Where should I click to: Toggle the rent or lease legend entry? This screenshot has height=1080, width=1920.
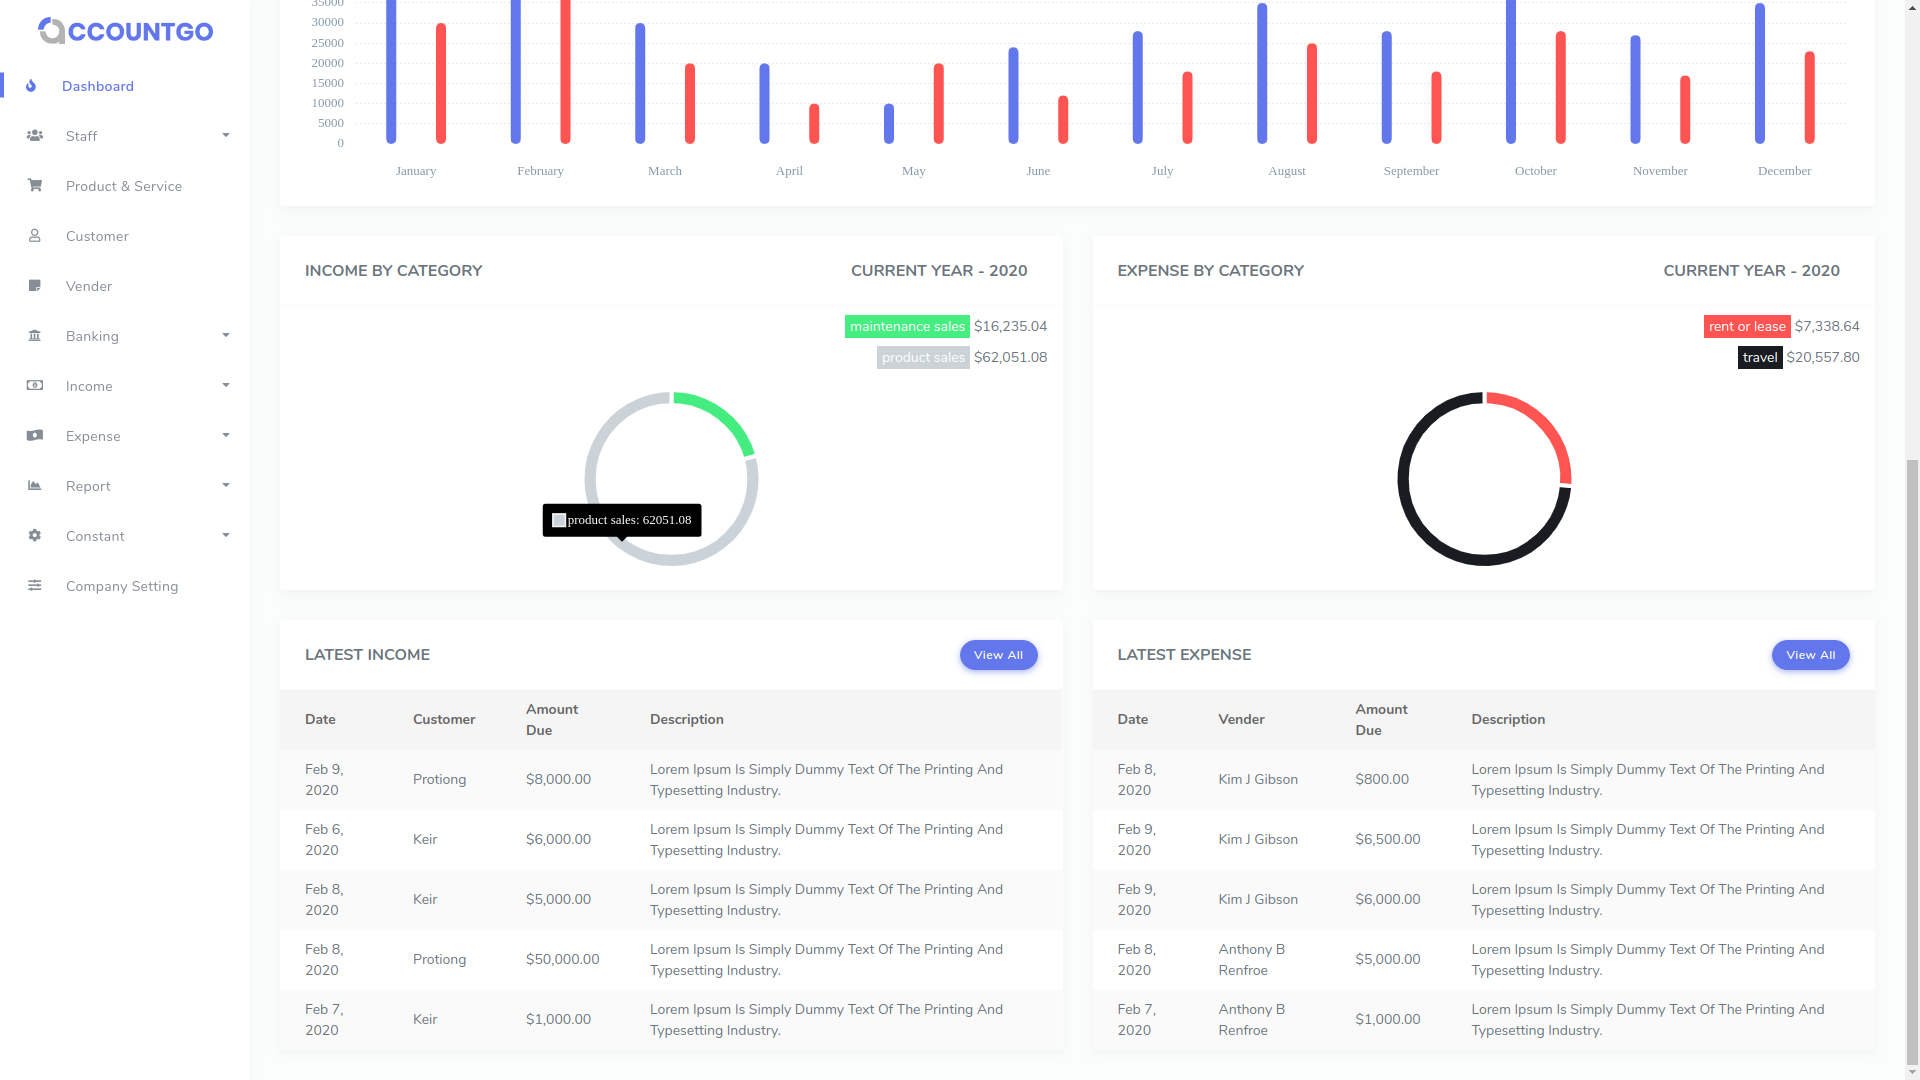[1746, 326]
